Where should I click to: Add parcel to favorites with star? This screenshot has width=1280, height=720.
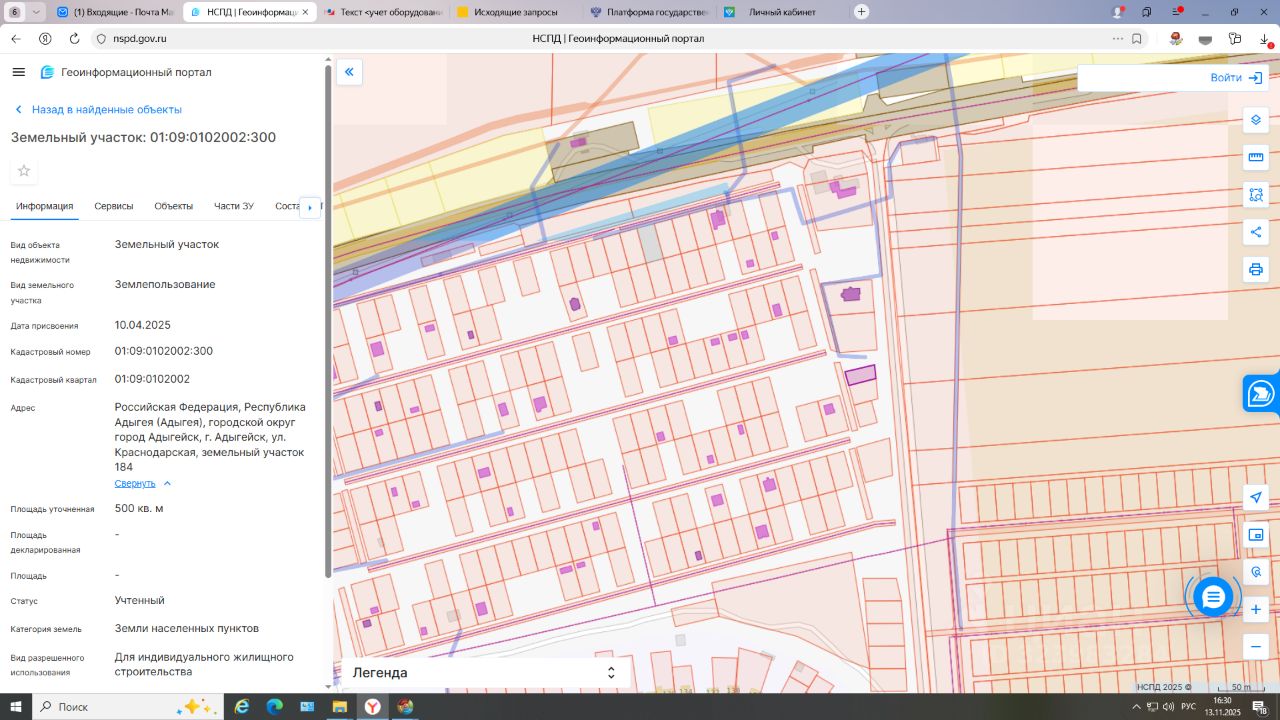24,171
